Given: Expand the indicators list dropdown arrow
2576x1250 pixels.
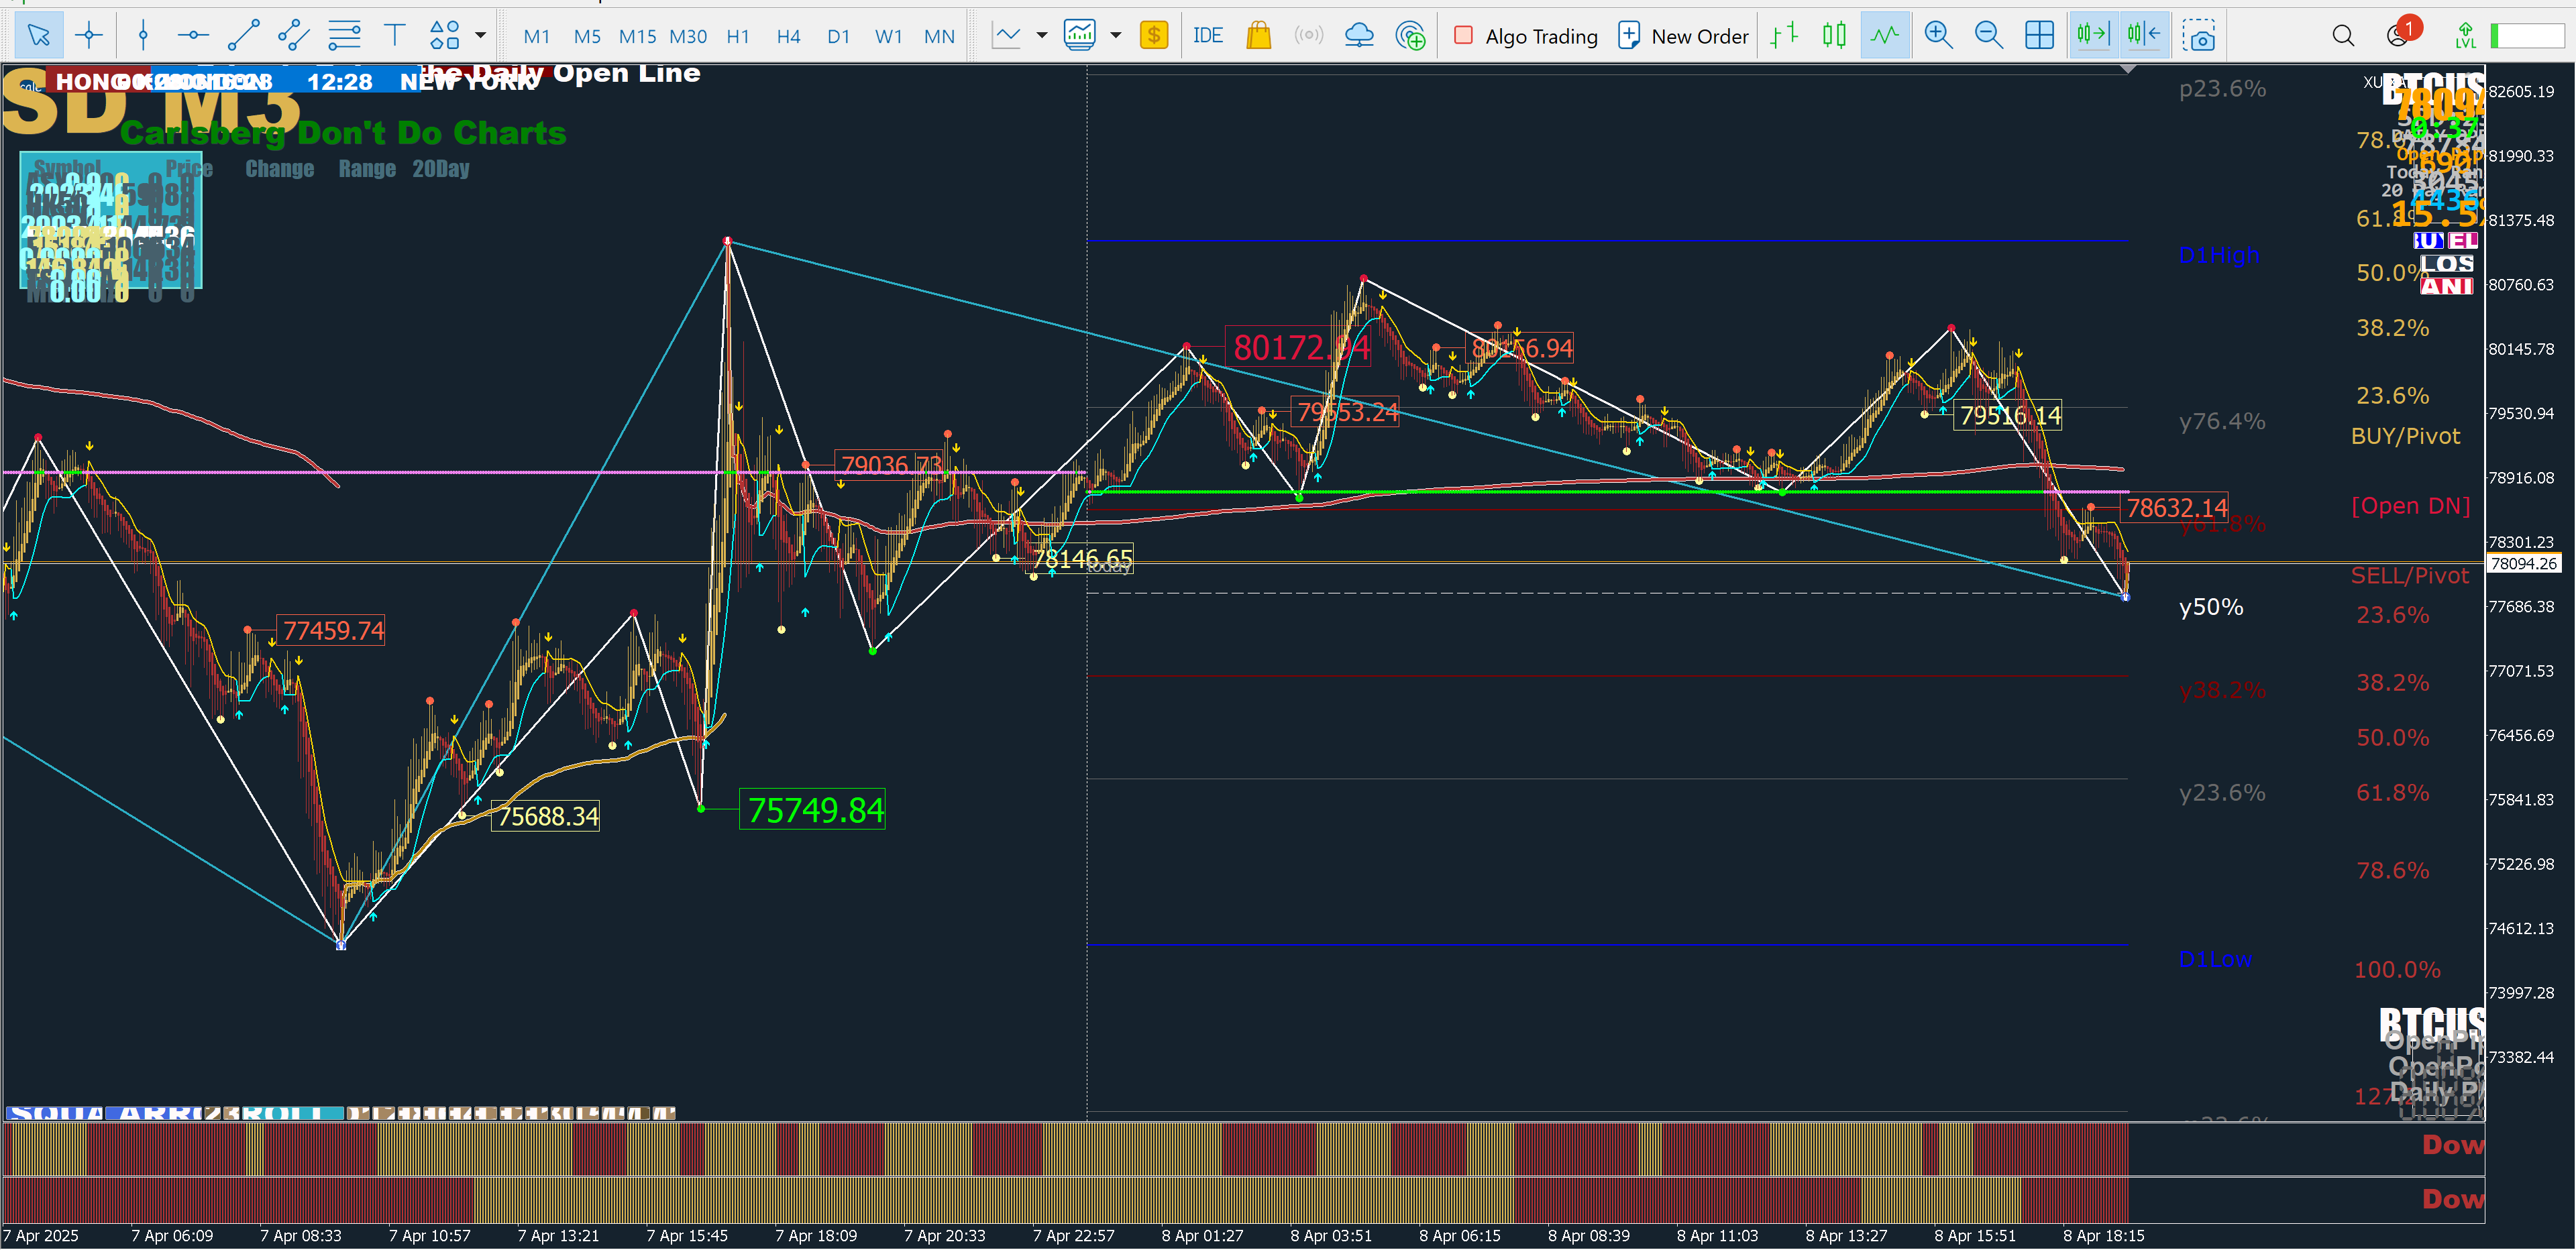Looking at the screenshot, I should 1115,36.
